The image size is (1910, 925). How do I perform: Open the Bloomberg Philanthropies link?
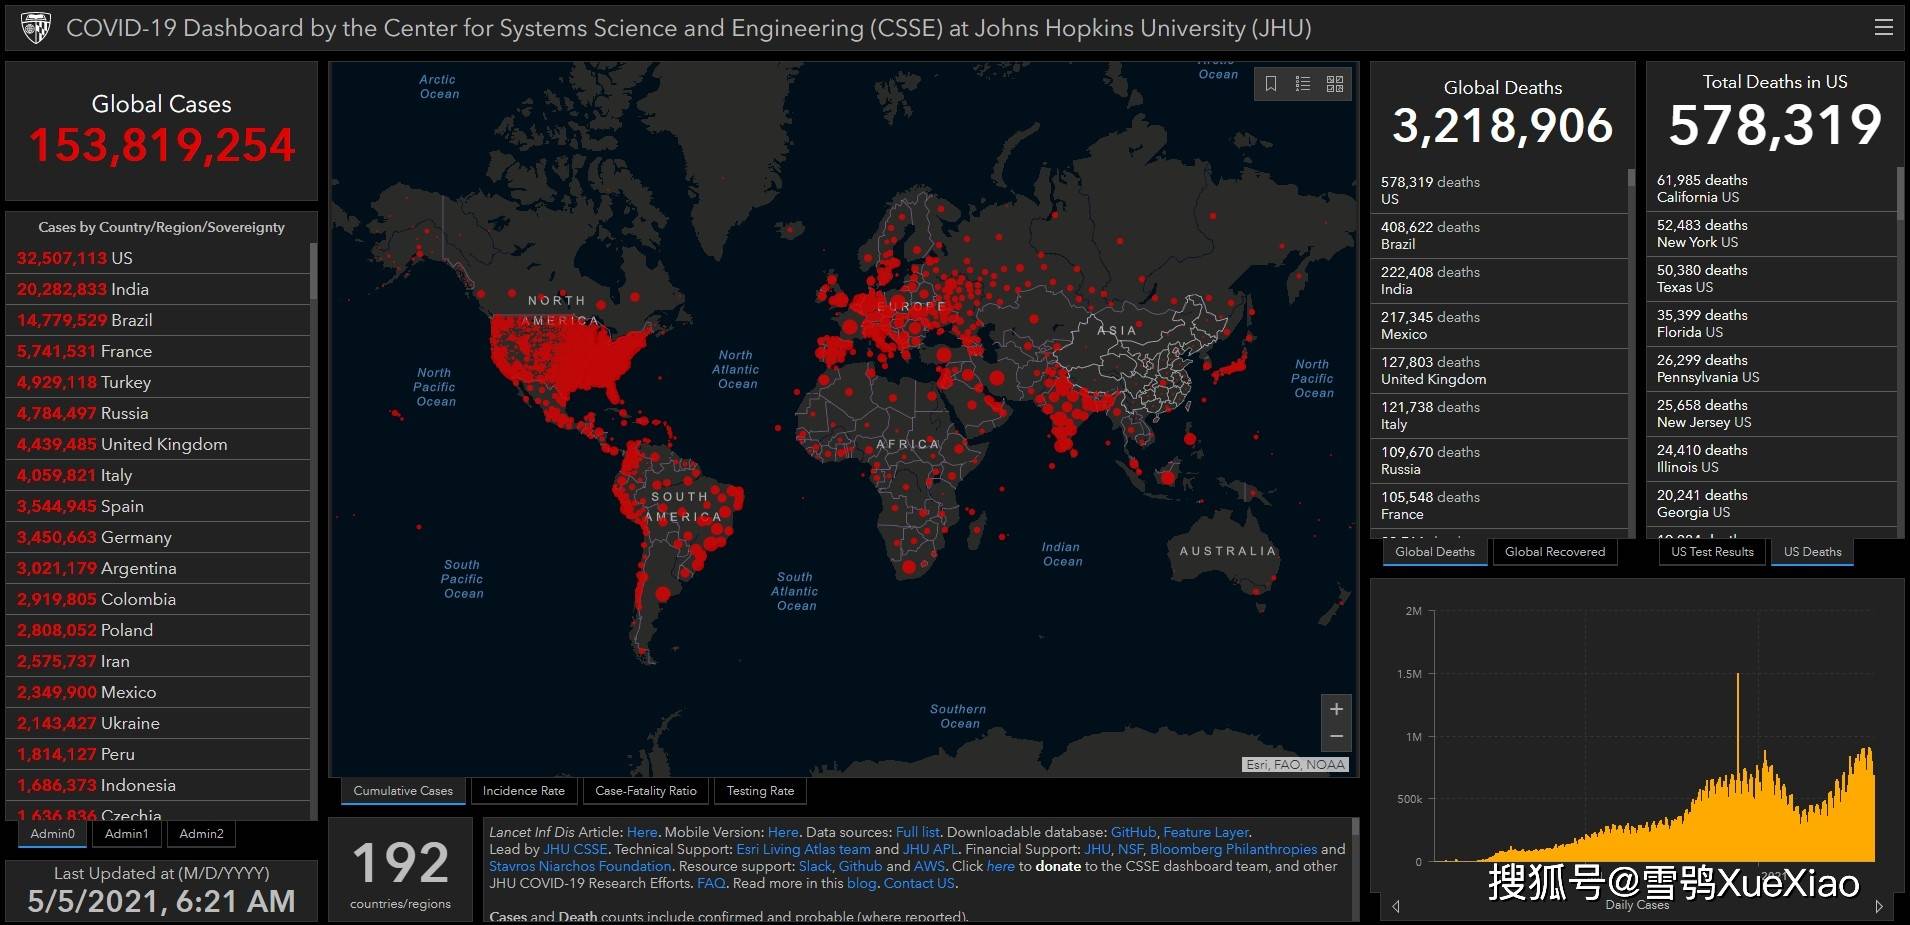click(1233, 849)
